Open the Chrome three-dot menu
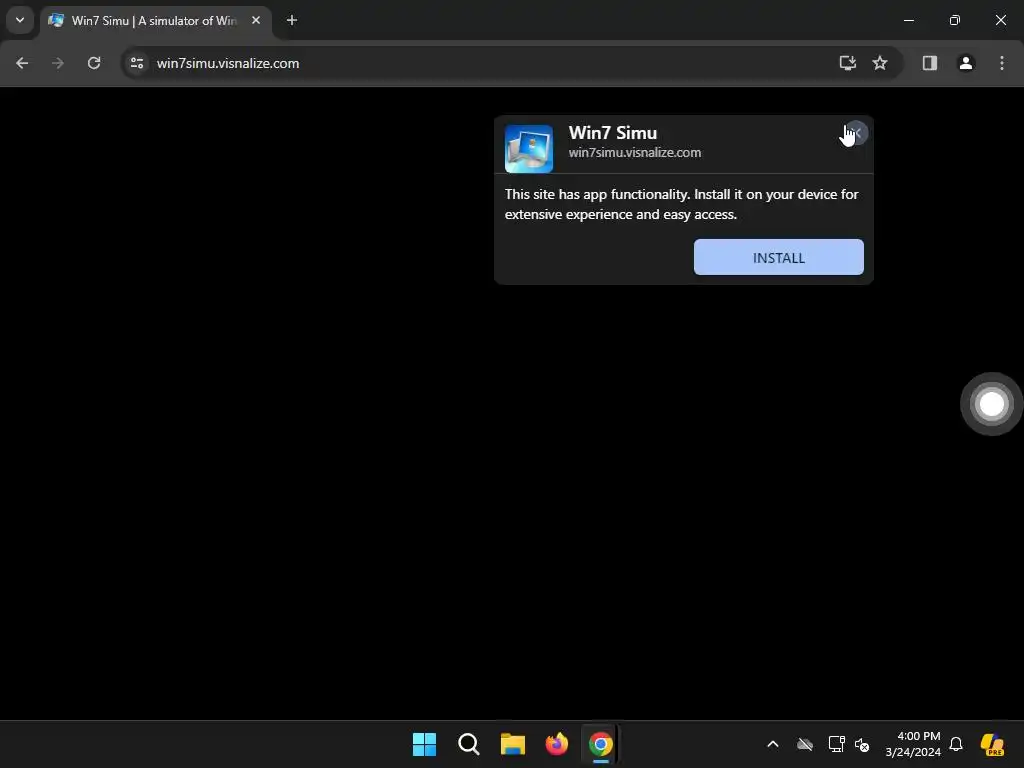1024x768 pixels. point(1002,63)
